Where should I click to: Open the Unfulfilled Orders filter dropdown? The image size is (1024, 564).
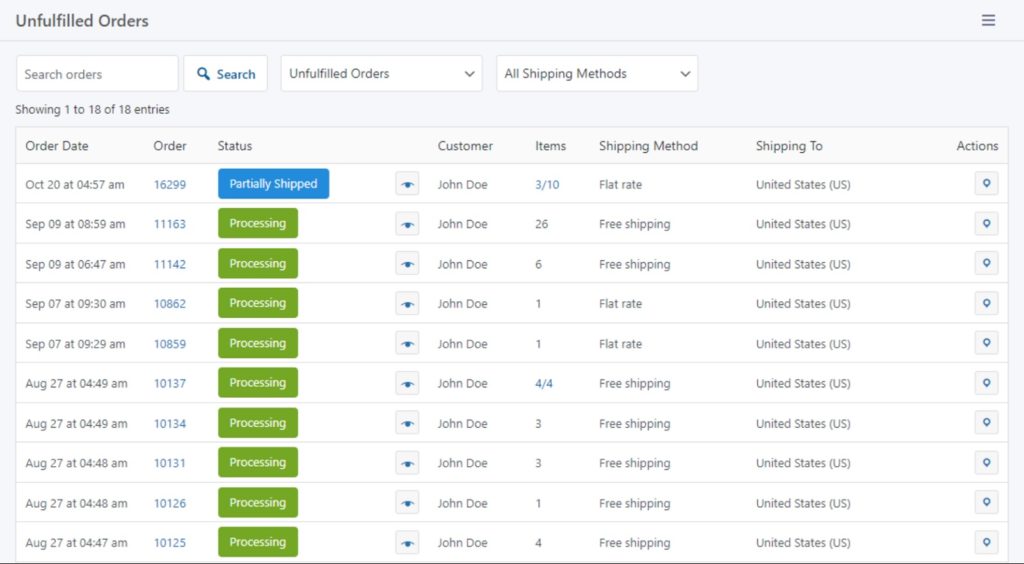pos(381,74)
